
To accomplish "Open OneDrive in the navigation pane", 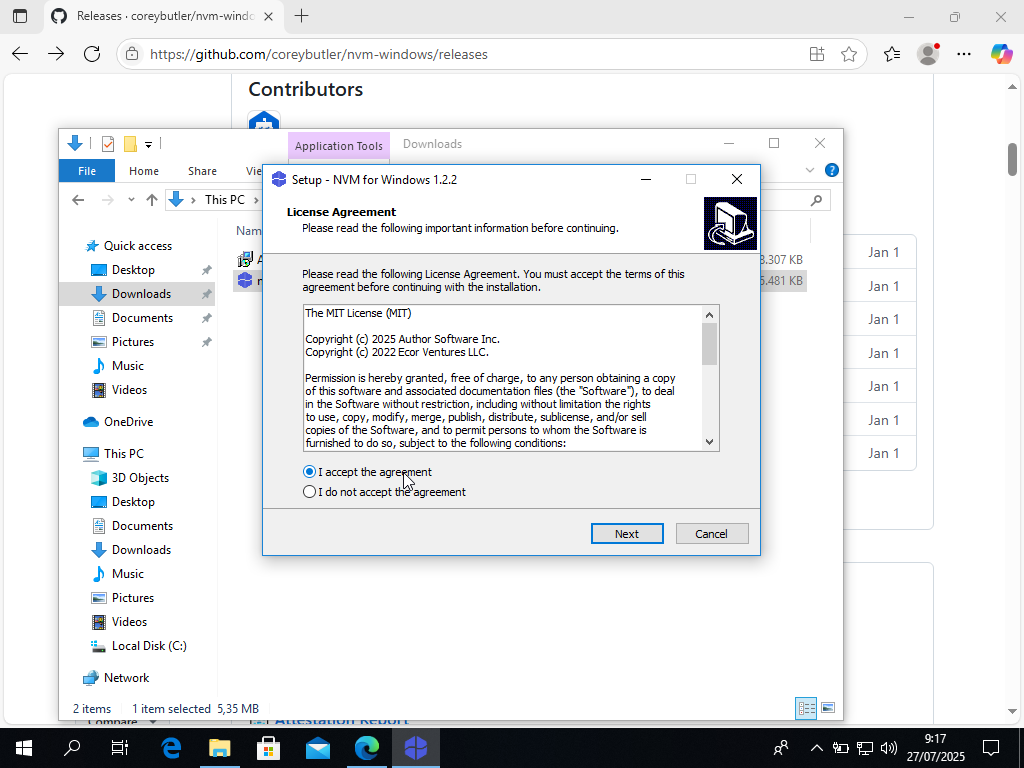I will point(128,422).
